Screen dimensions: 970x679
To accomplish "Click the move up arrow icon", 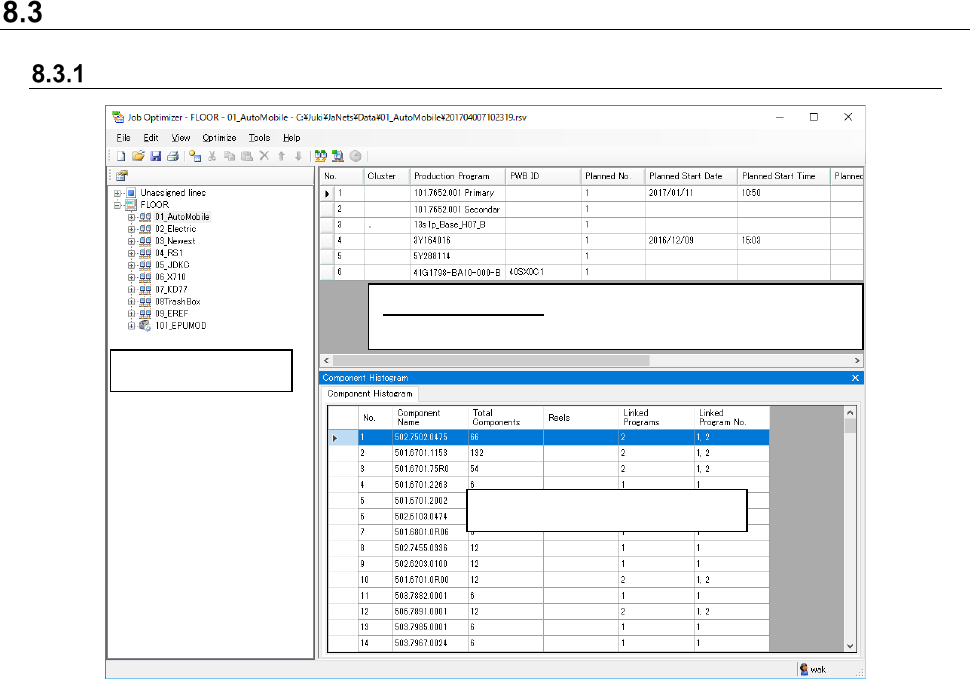I will click(x=281, y=156).
